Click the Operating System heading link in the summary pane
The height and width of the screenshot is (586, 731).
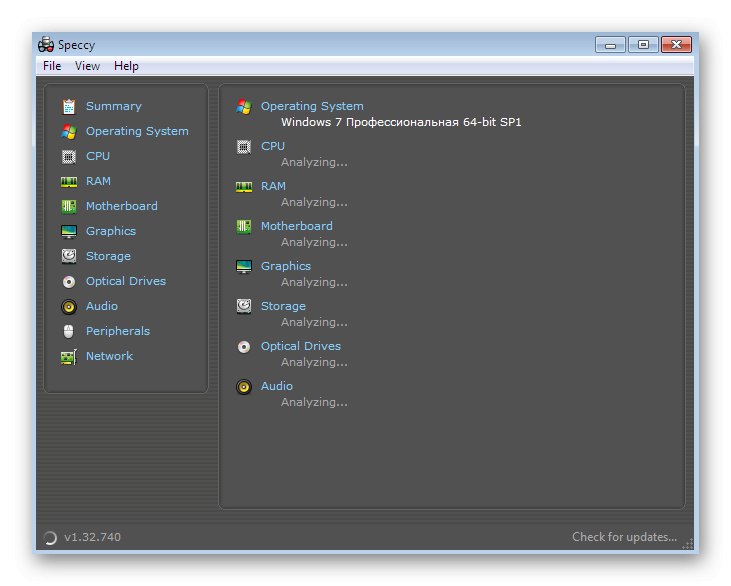(x=312, y=106)
